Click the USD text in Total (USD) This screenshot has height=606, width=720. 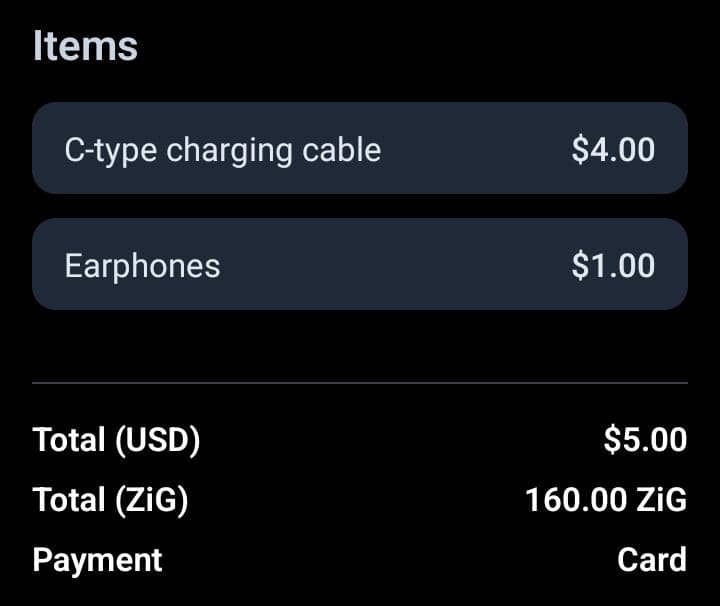click(x=158, y=440)
